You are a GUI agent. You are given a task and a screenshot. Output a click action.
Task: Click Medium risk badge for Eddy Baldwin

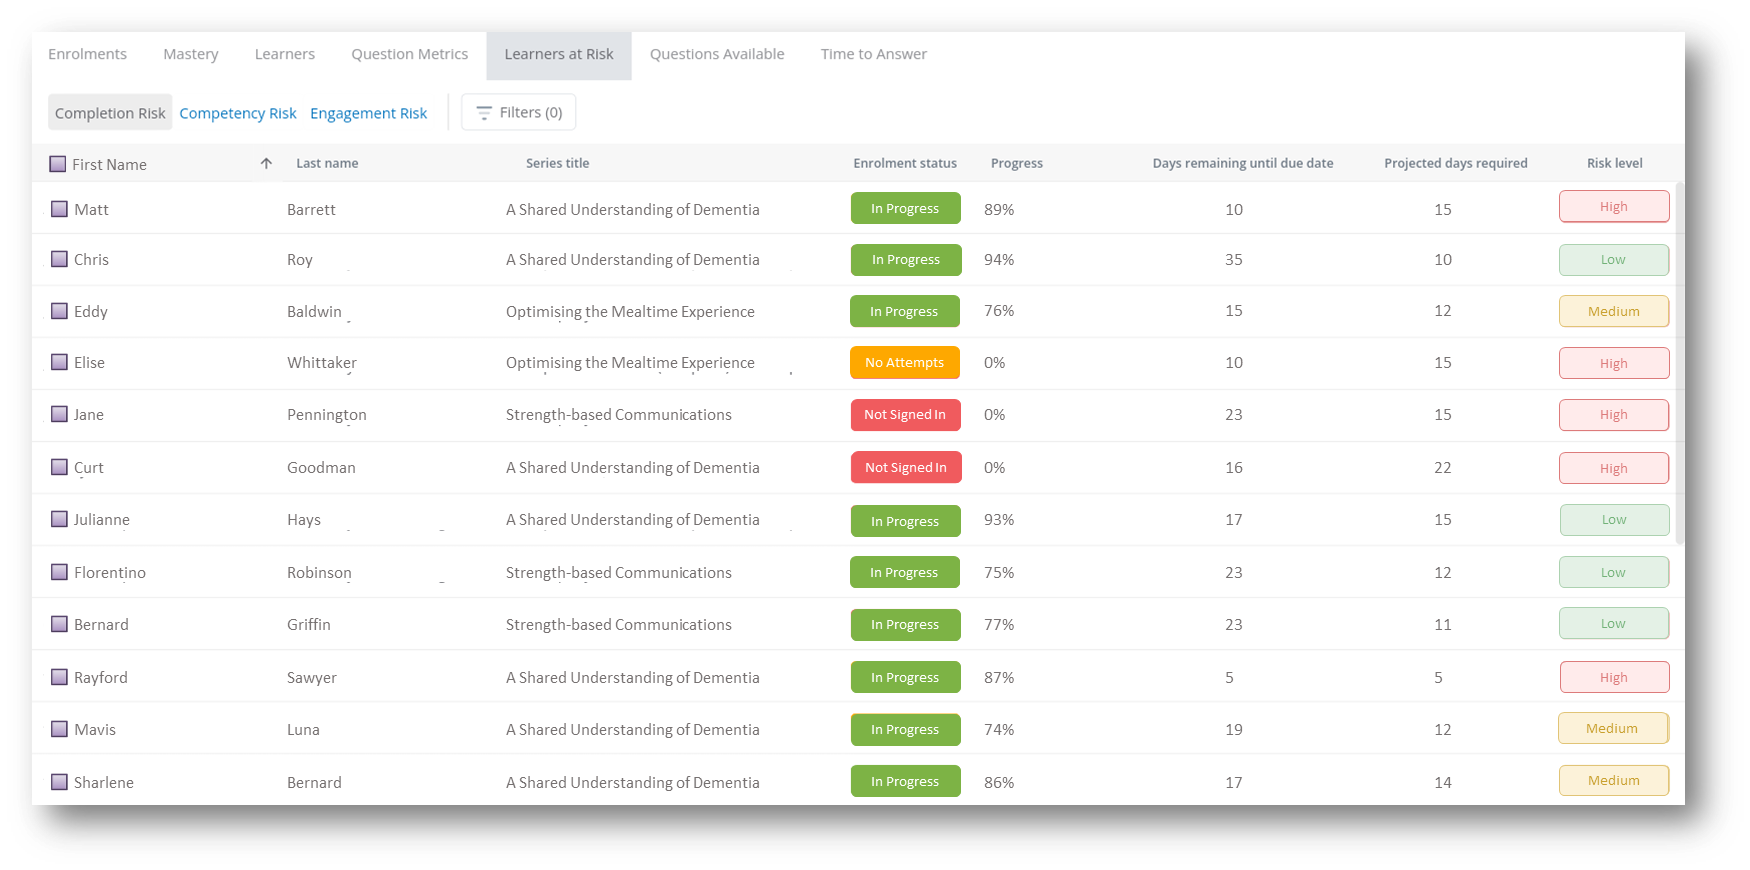[1613, 311]
